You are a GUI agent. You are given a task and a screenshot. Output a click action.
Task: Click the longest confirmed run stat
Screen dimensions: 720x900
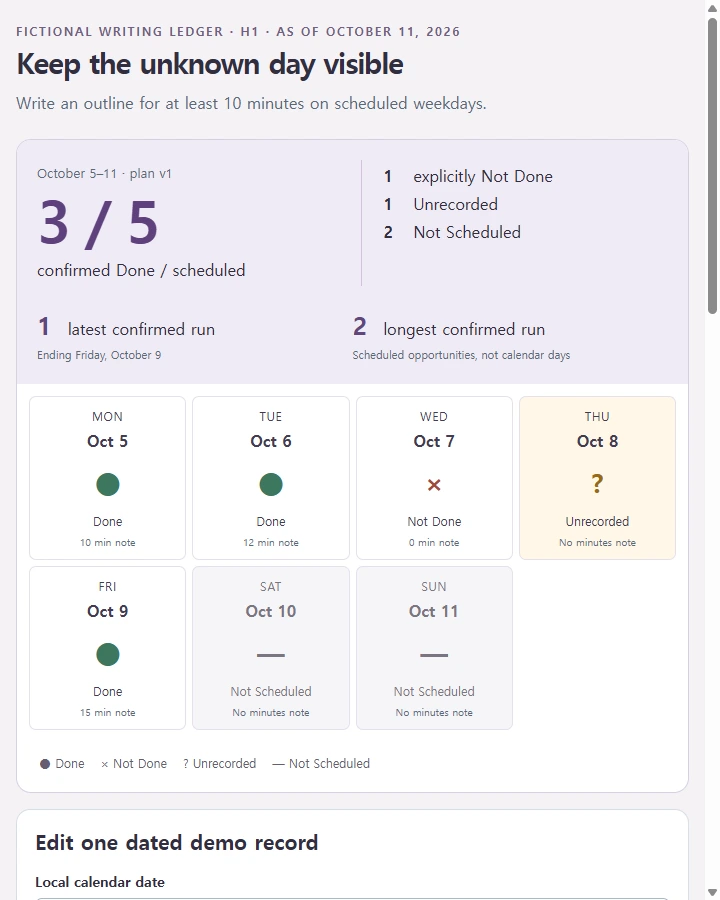[x=449, y=328]
